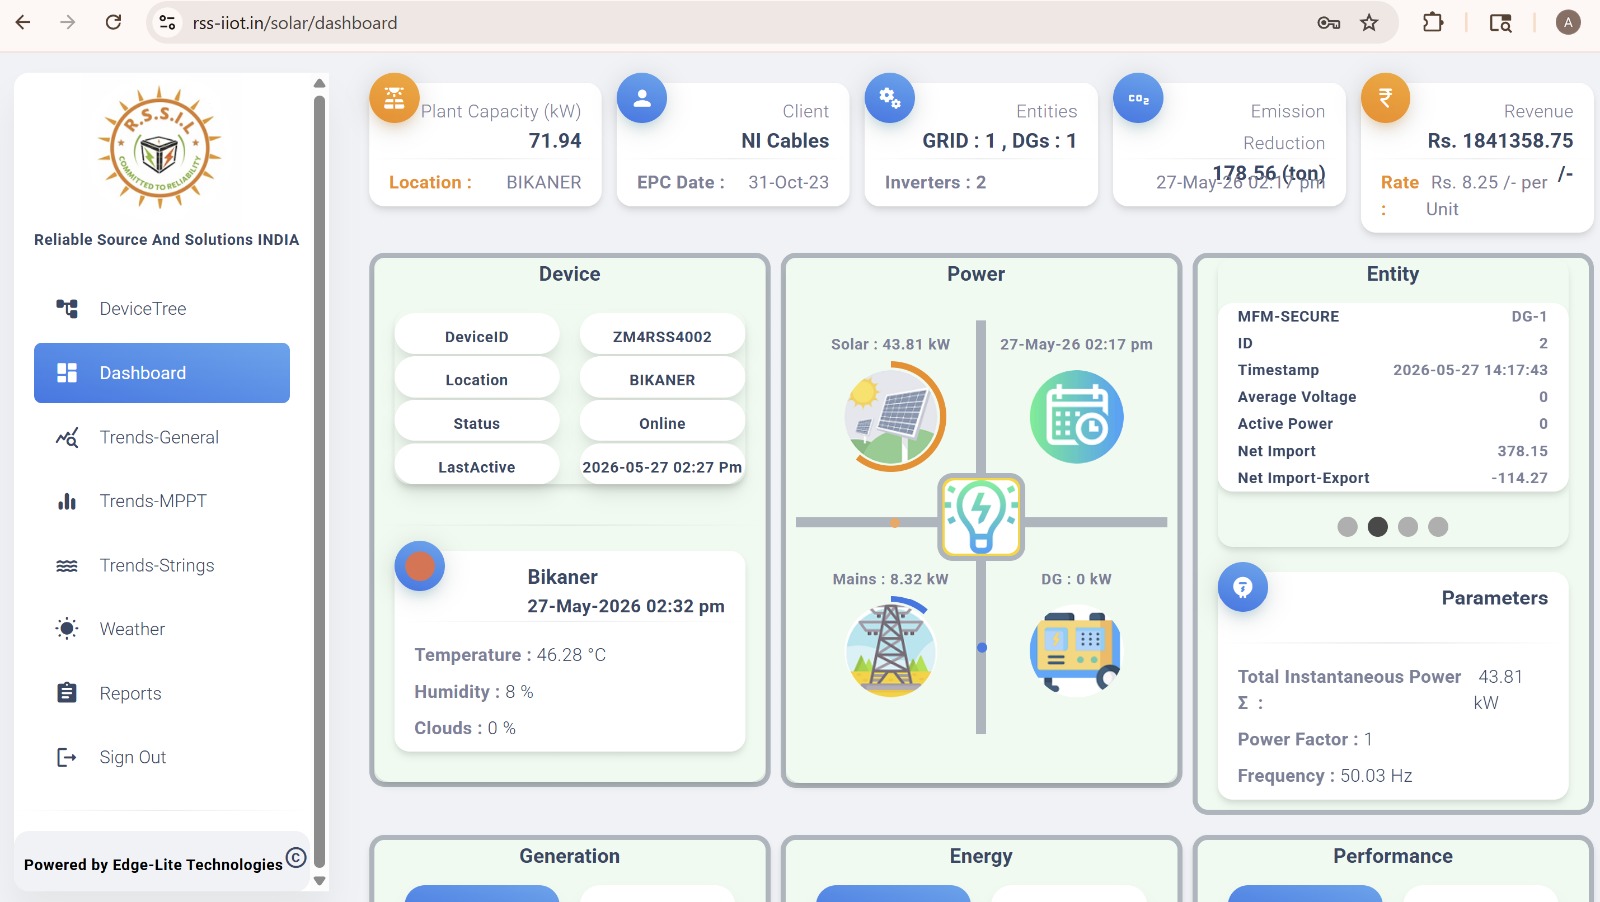Screen dimensions: 1600x902
Task: Click the Parameters question mark icon
Action: 1243,588
